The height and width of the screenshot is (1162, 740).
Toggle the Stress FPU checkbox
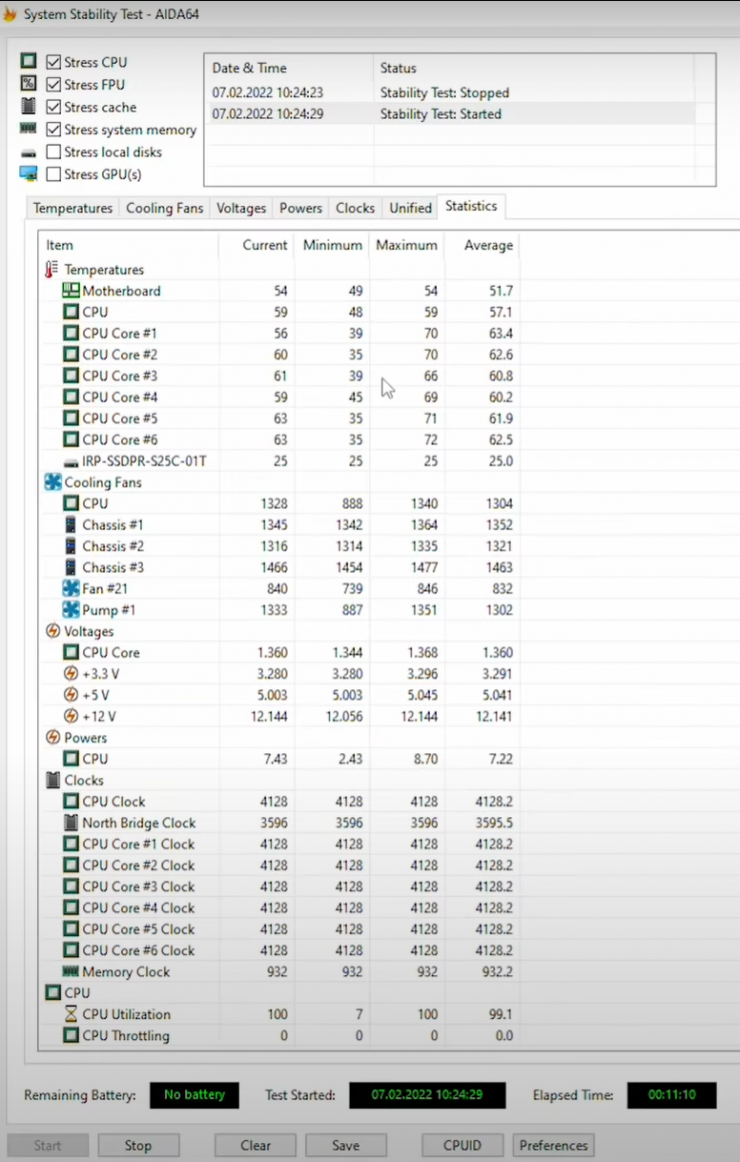tap(53, 84)
